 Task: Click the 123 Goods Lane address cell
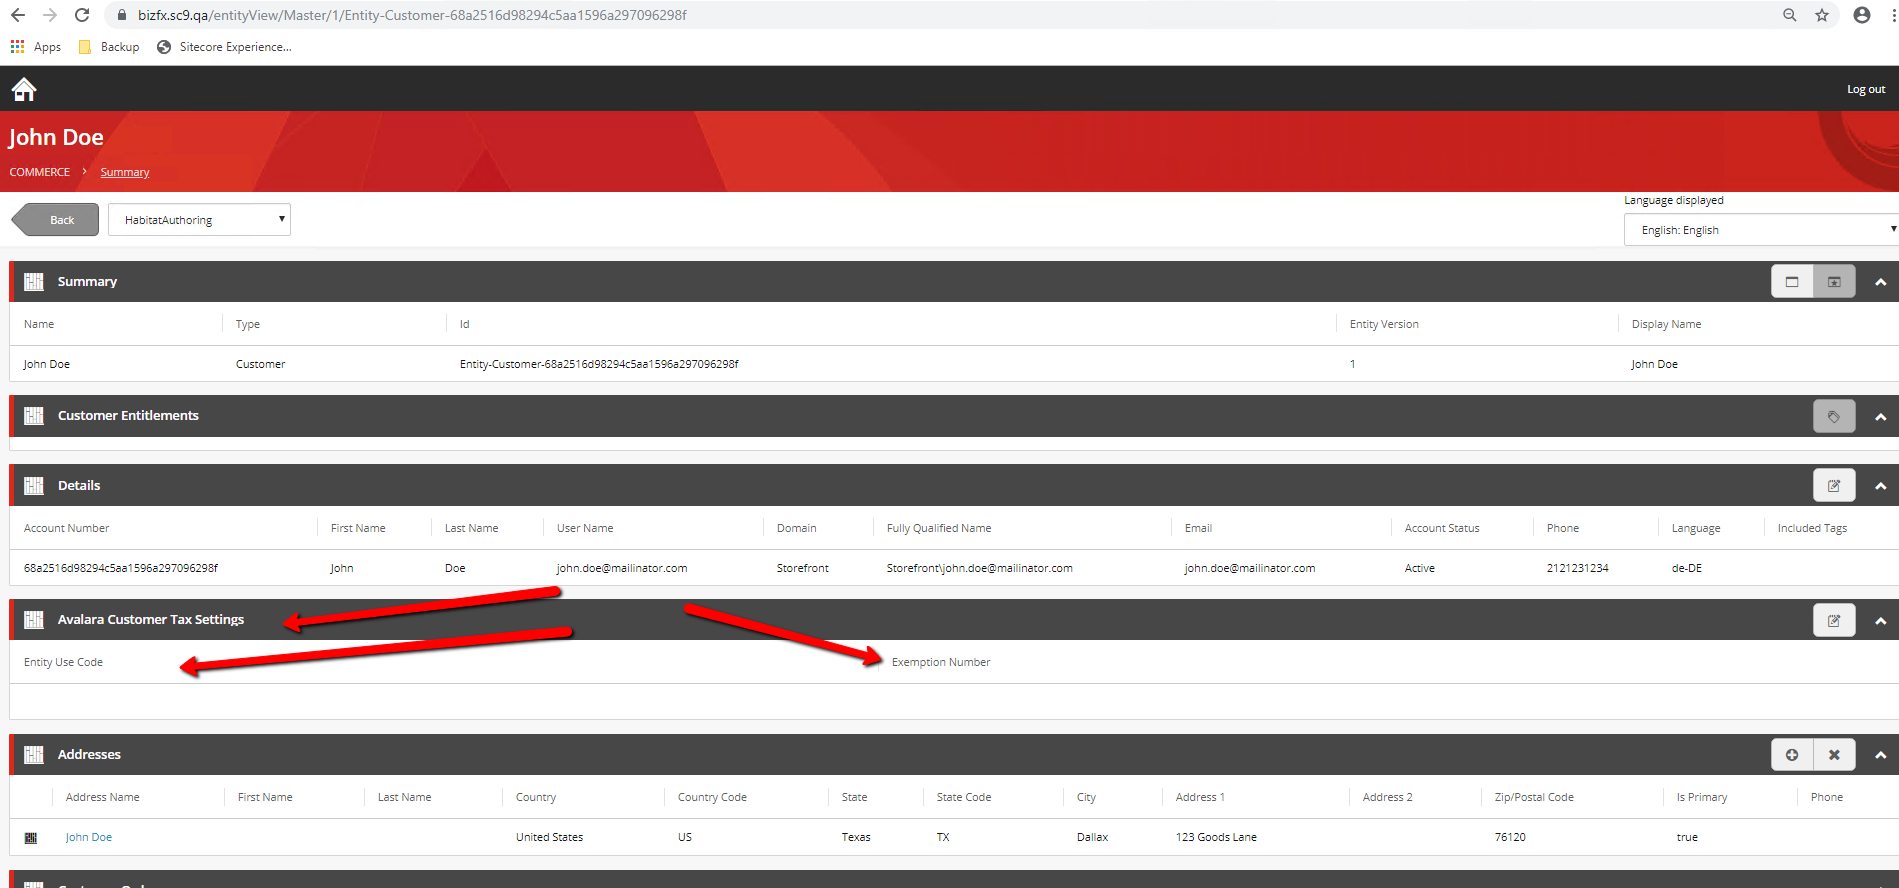[x=1216, y=837]
